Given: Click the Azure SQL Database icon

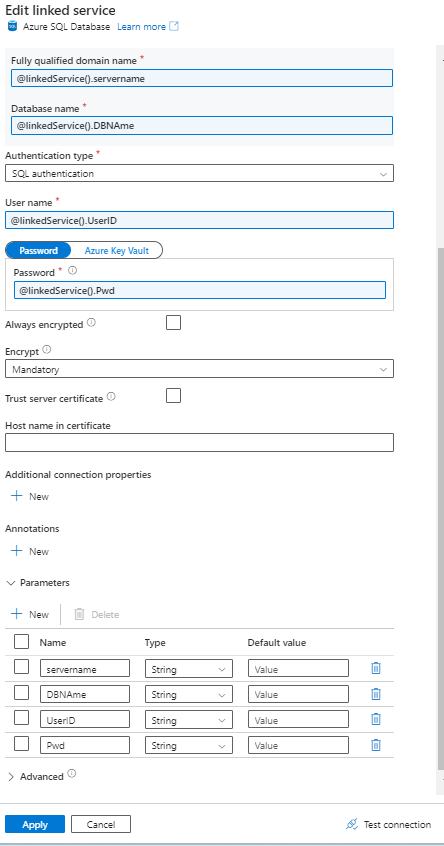Looking at the screenshot, I should tap(12, 26).
